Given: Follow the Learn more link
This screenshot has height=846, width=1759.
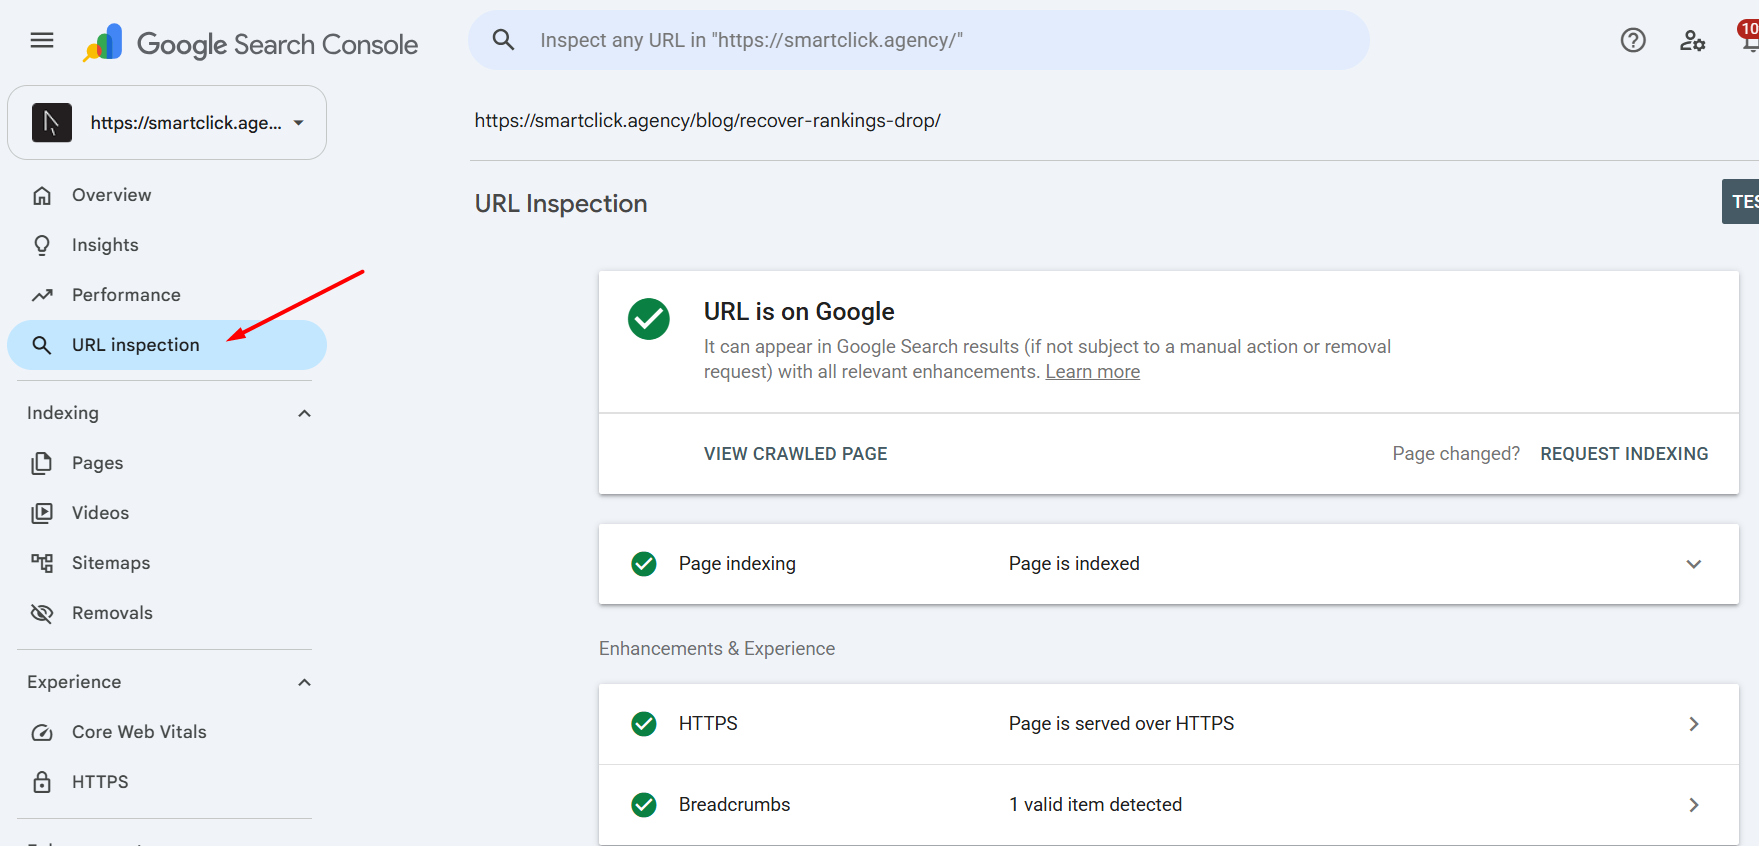Looking at the screenshot, I should pos(1092,372).
